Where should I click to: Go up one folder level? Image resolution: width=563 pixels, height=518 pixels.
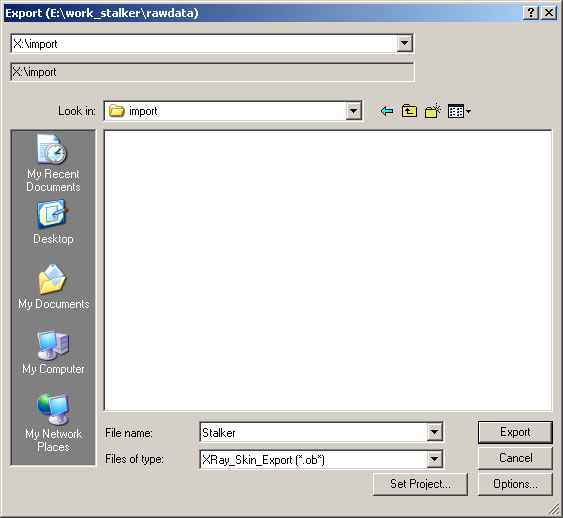(x=409, y=111)
